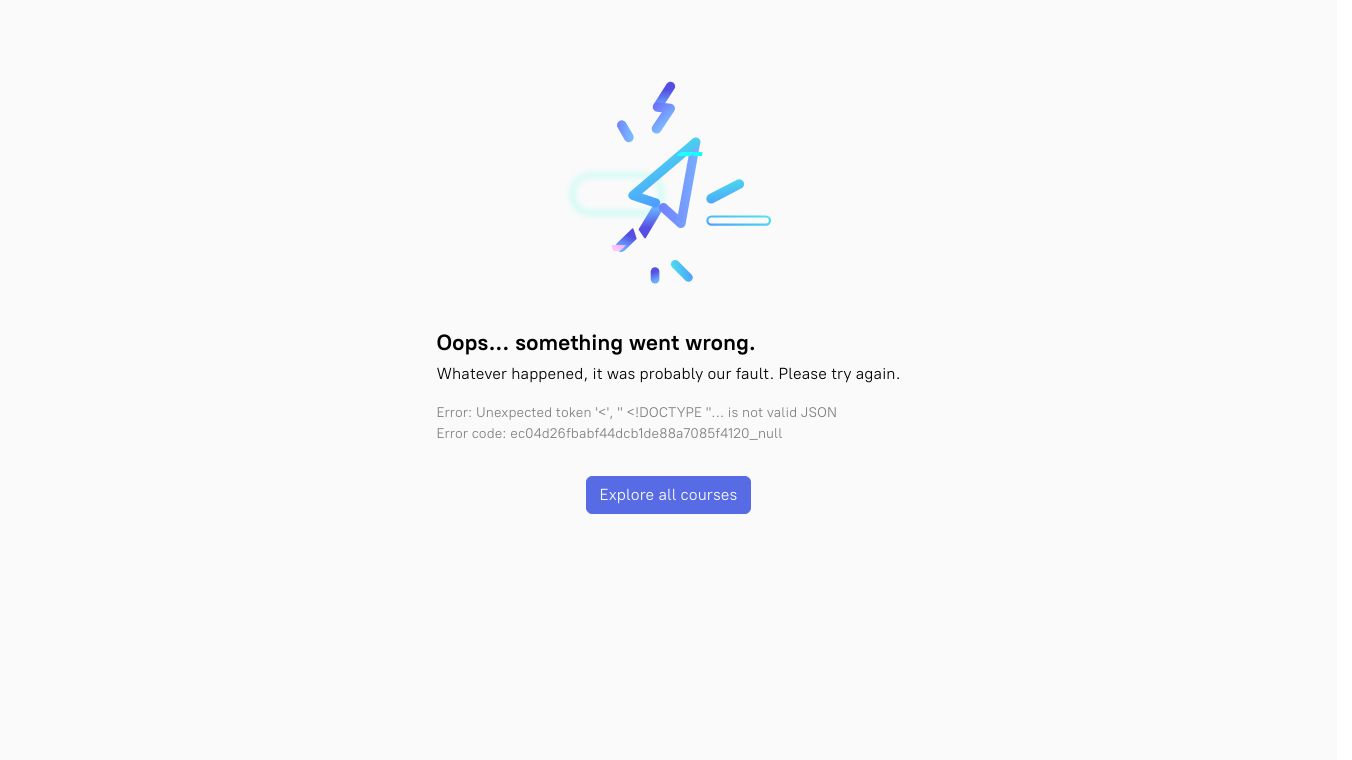1352x760 pixels.
Task: Click the light purple dash near lightning bolt
Action: (625, 131)
